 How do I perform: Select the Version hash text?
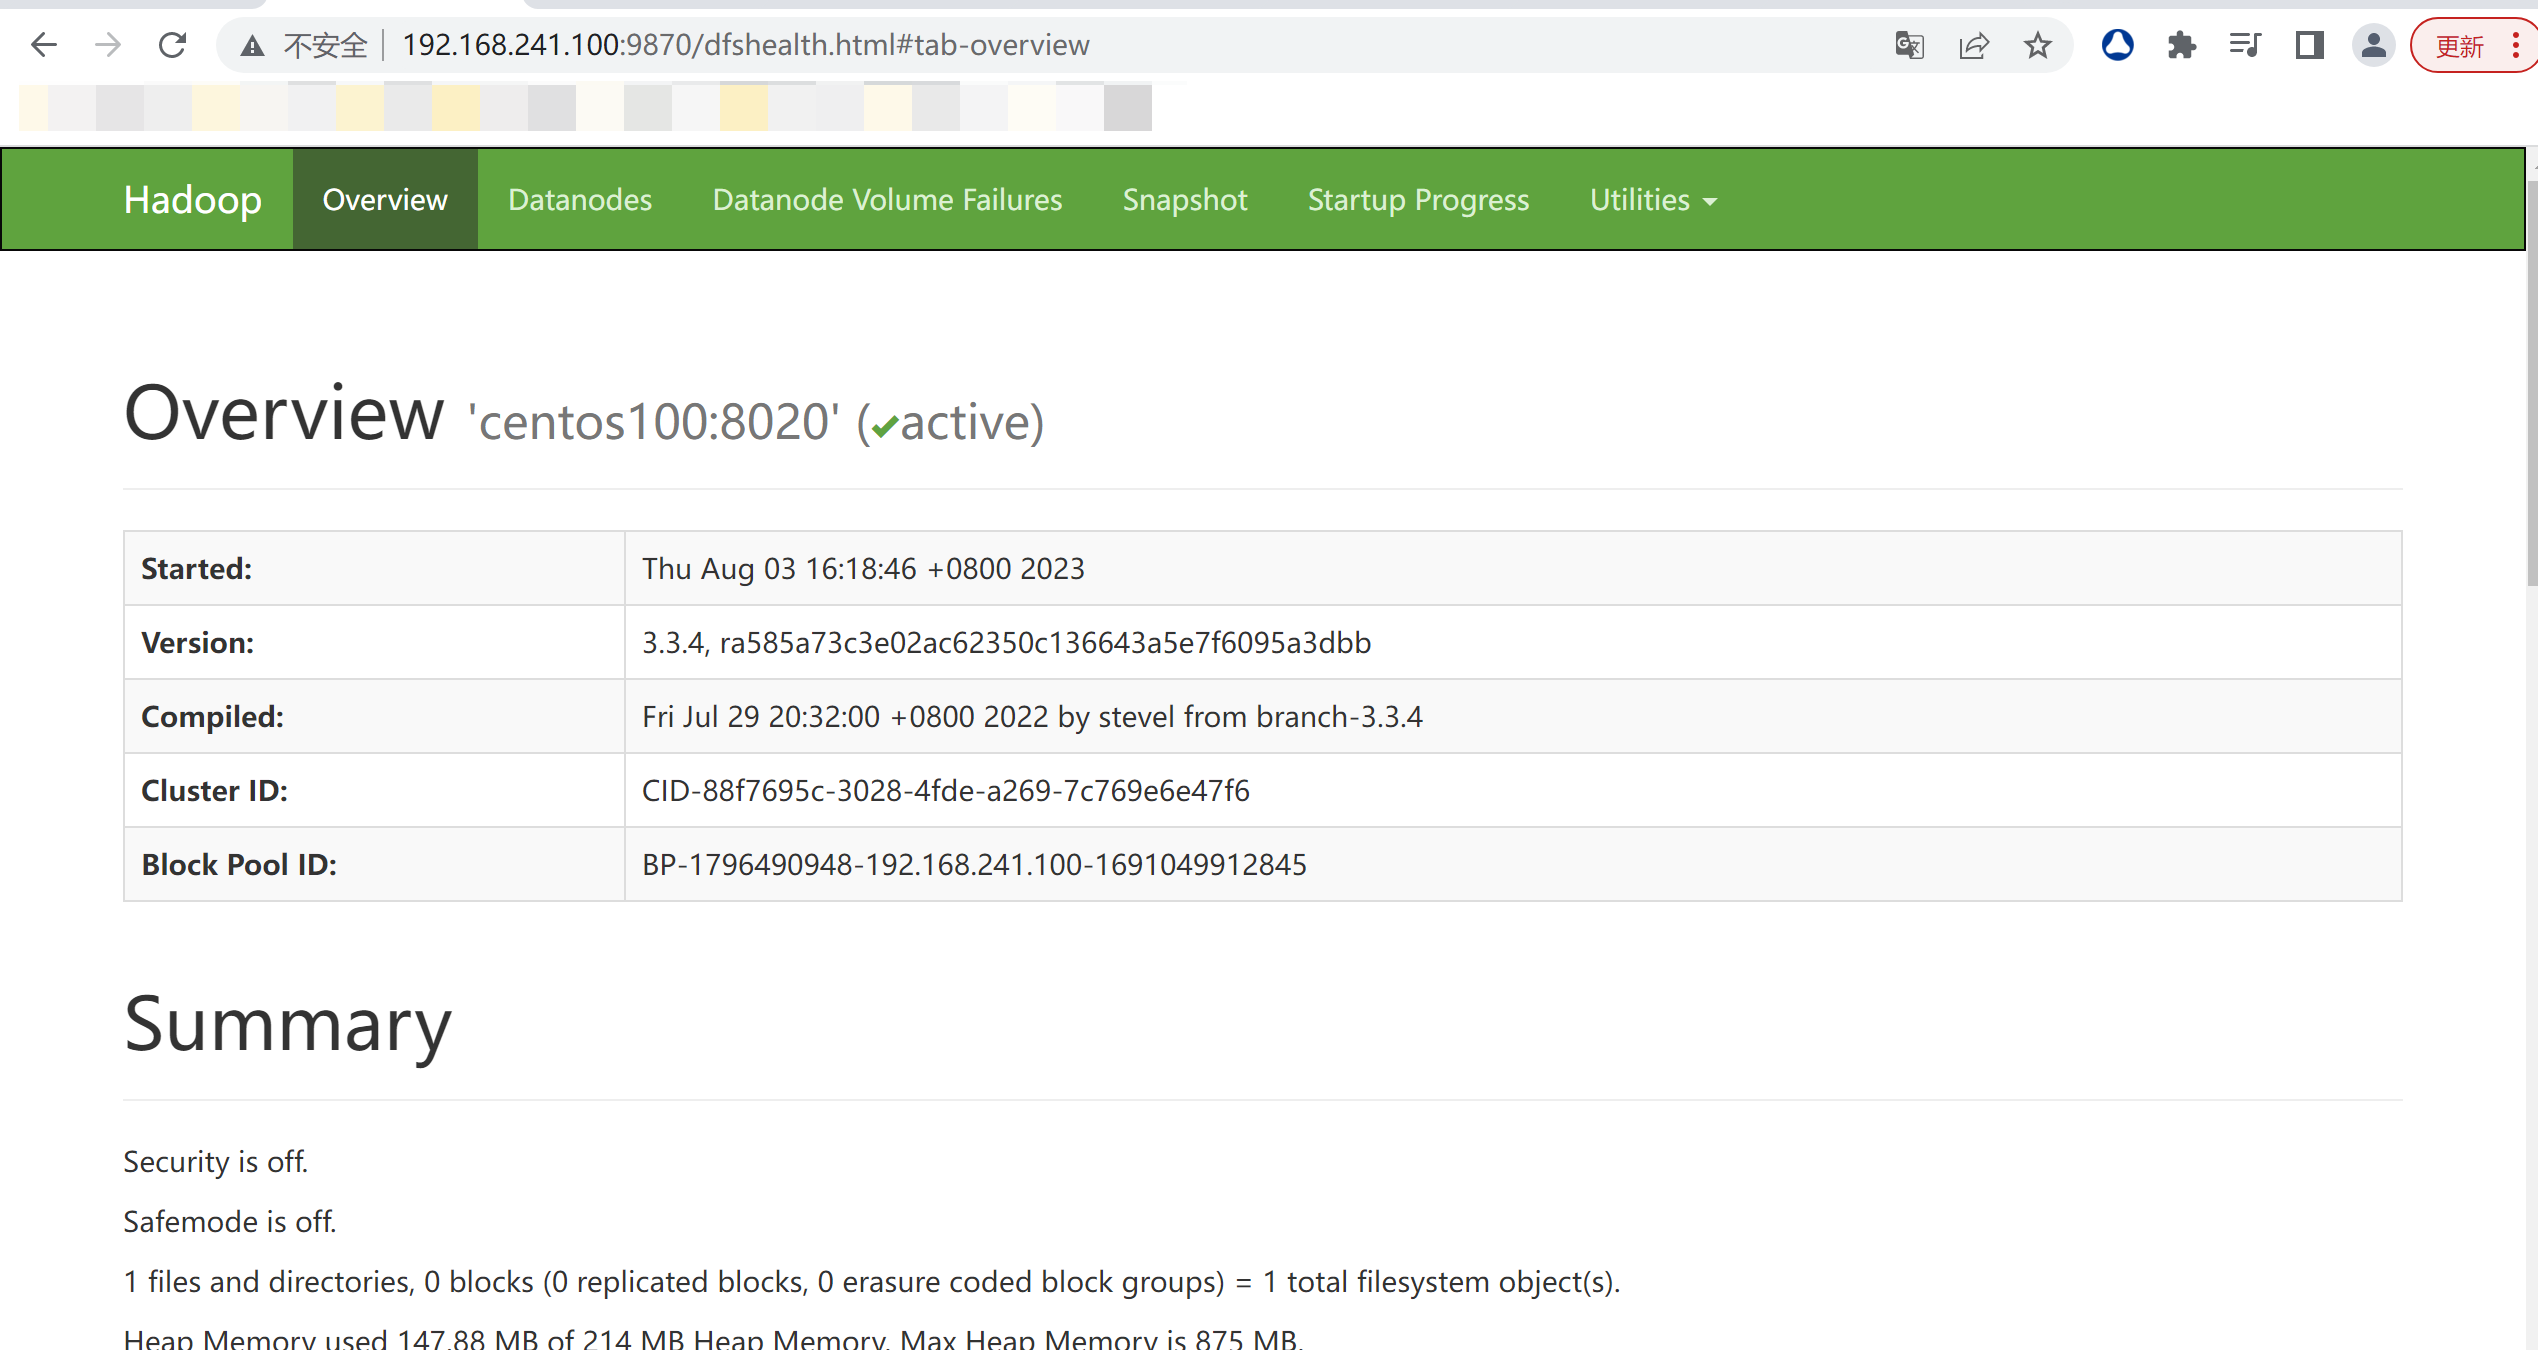pos(1045,643)
